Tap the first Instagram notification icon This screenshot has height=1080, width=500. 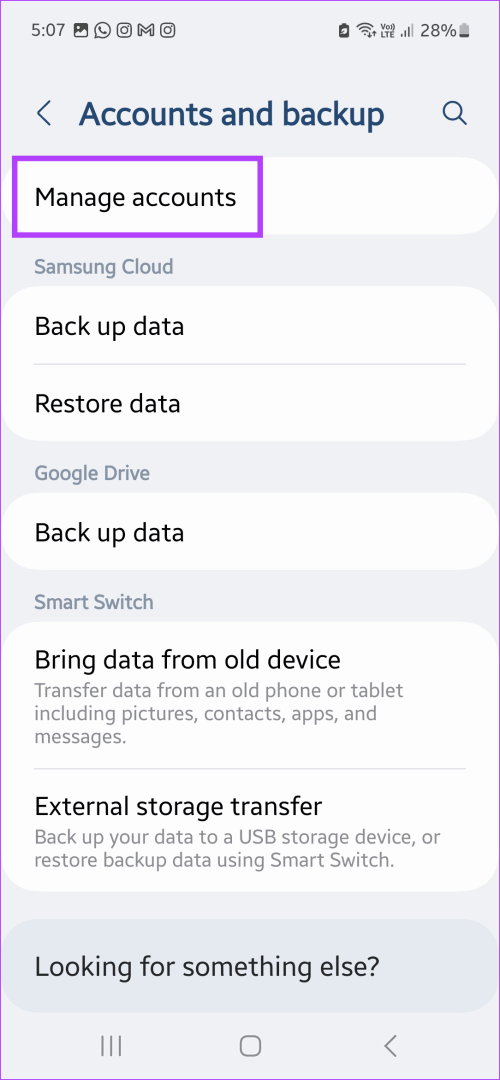point(124,30)
